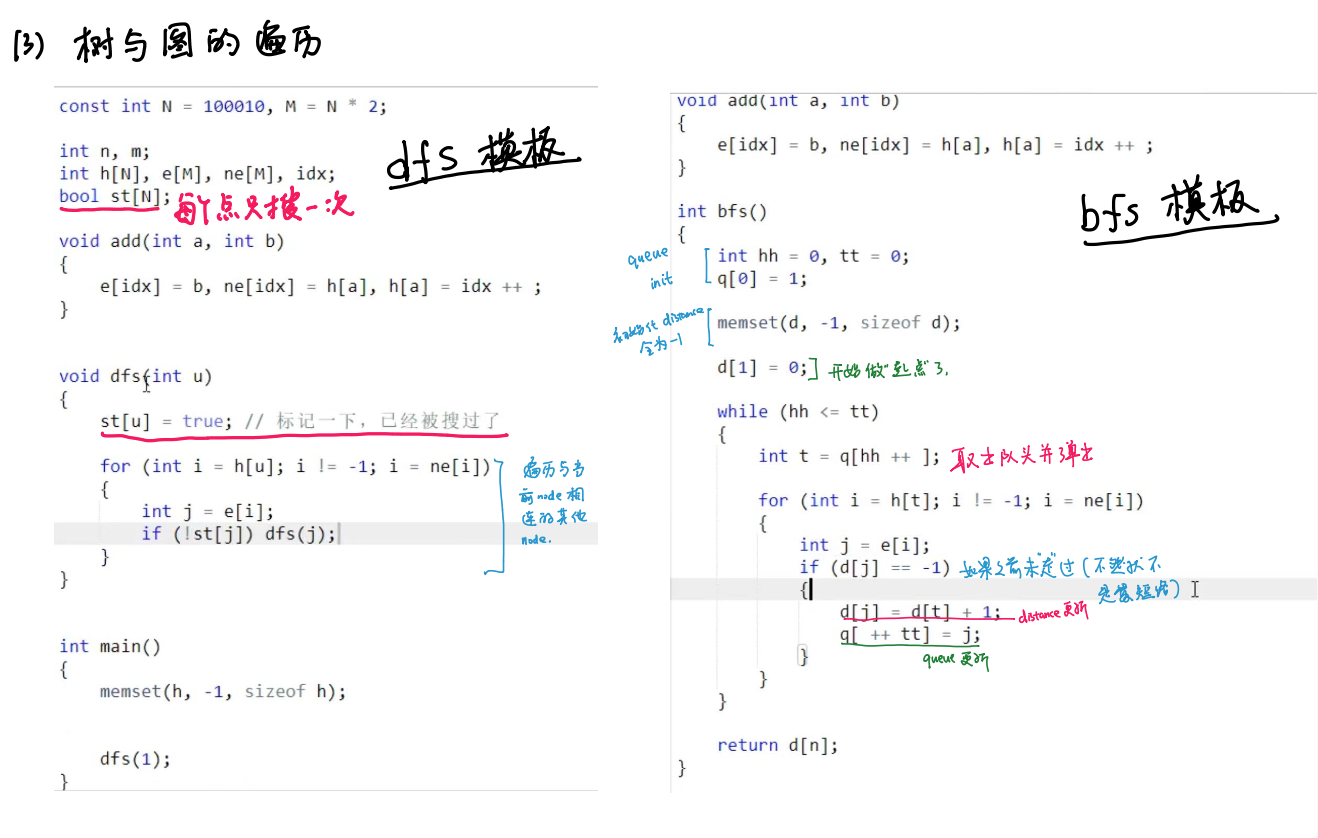Viewport: 1318px width, 838px height.
Task: Click the "int hh = 0, tt = 0;" line
Action: click(812, 256)
